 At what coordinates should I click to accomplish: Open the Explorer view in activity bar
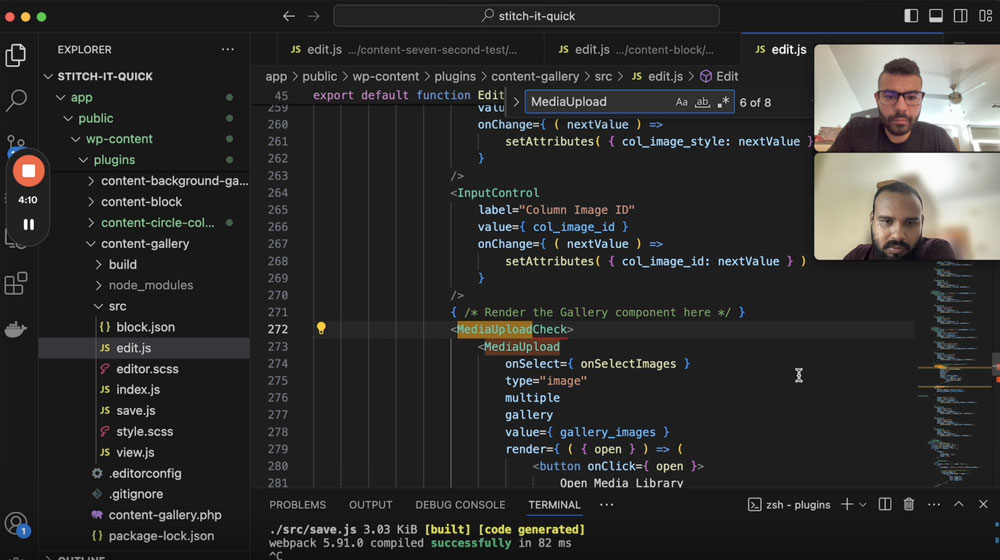pos(16,55)
